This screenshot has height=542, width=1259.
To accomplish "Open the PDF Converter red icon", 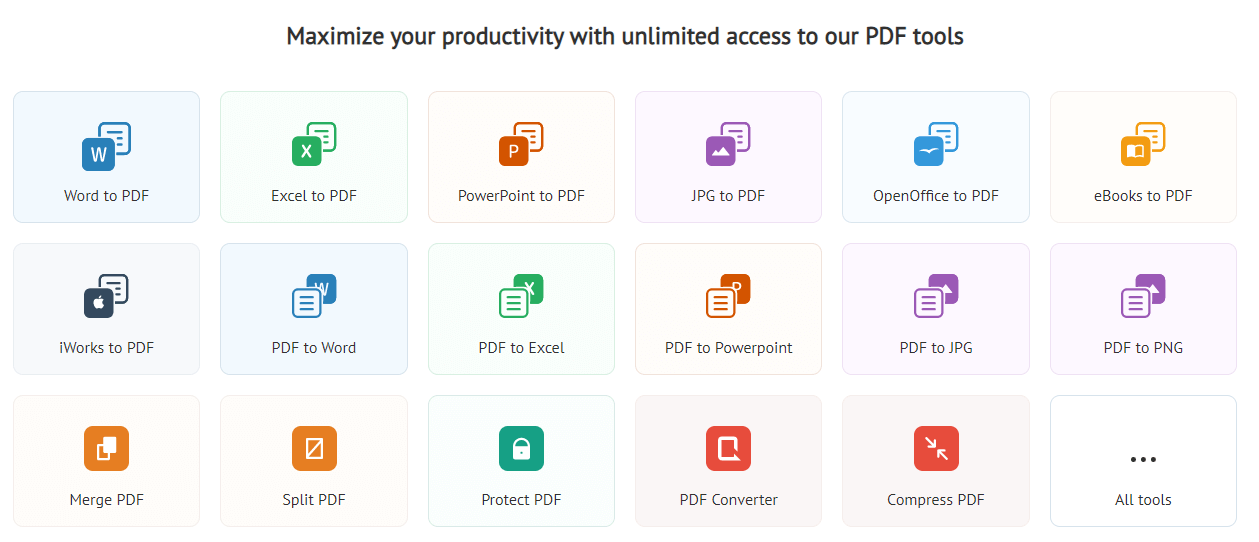I will [728, 448].
